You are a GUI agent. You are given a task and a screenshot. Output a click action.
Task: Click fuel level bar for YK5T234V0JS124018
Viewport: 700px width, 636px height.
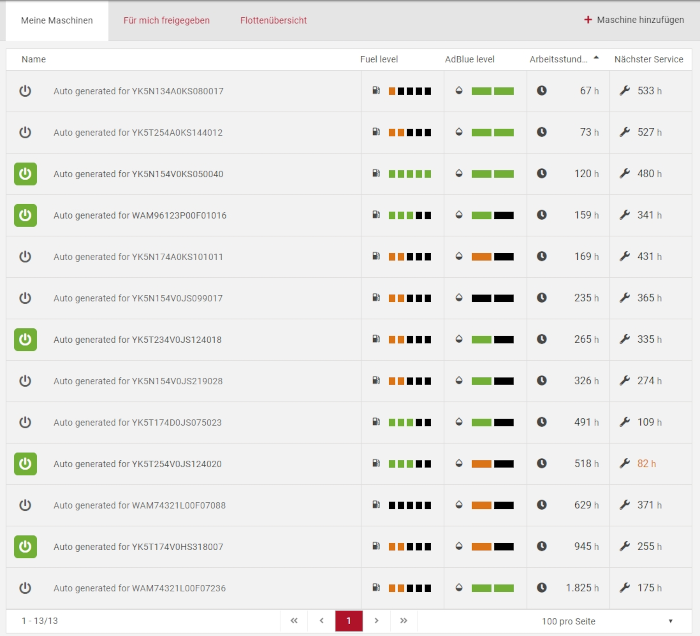(x=410, y=340)
